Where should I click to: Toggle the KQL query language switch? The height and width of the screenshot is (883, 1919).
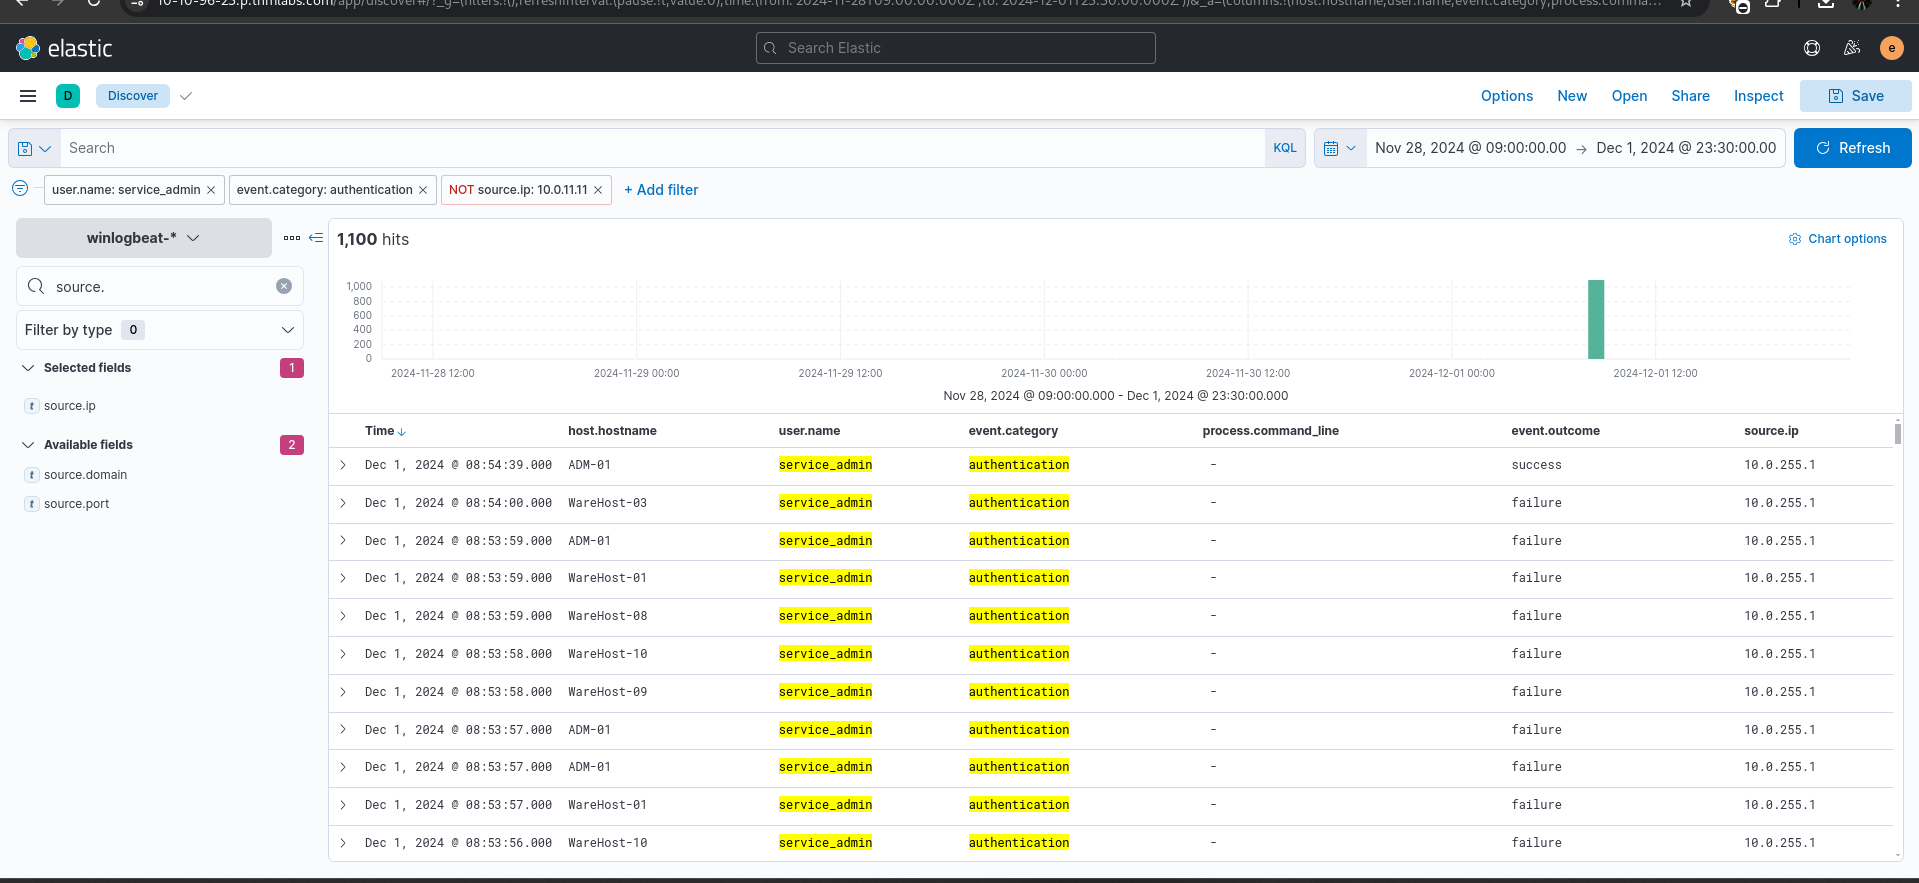pyautogui.click(x=1284, y=148)
